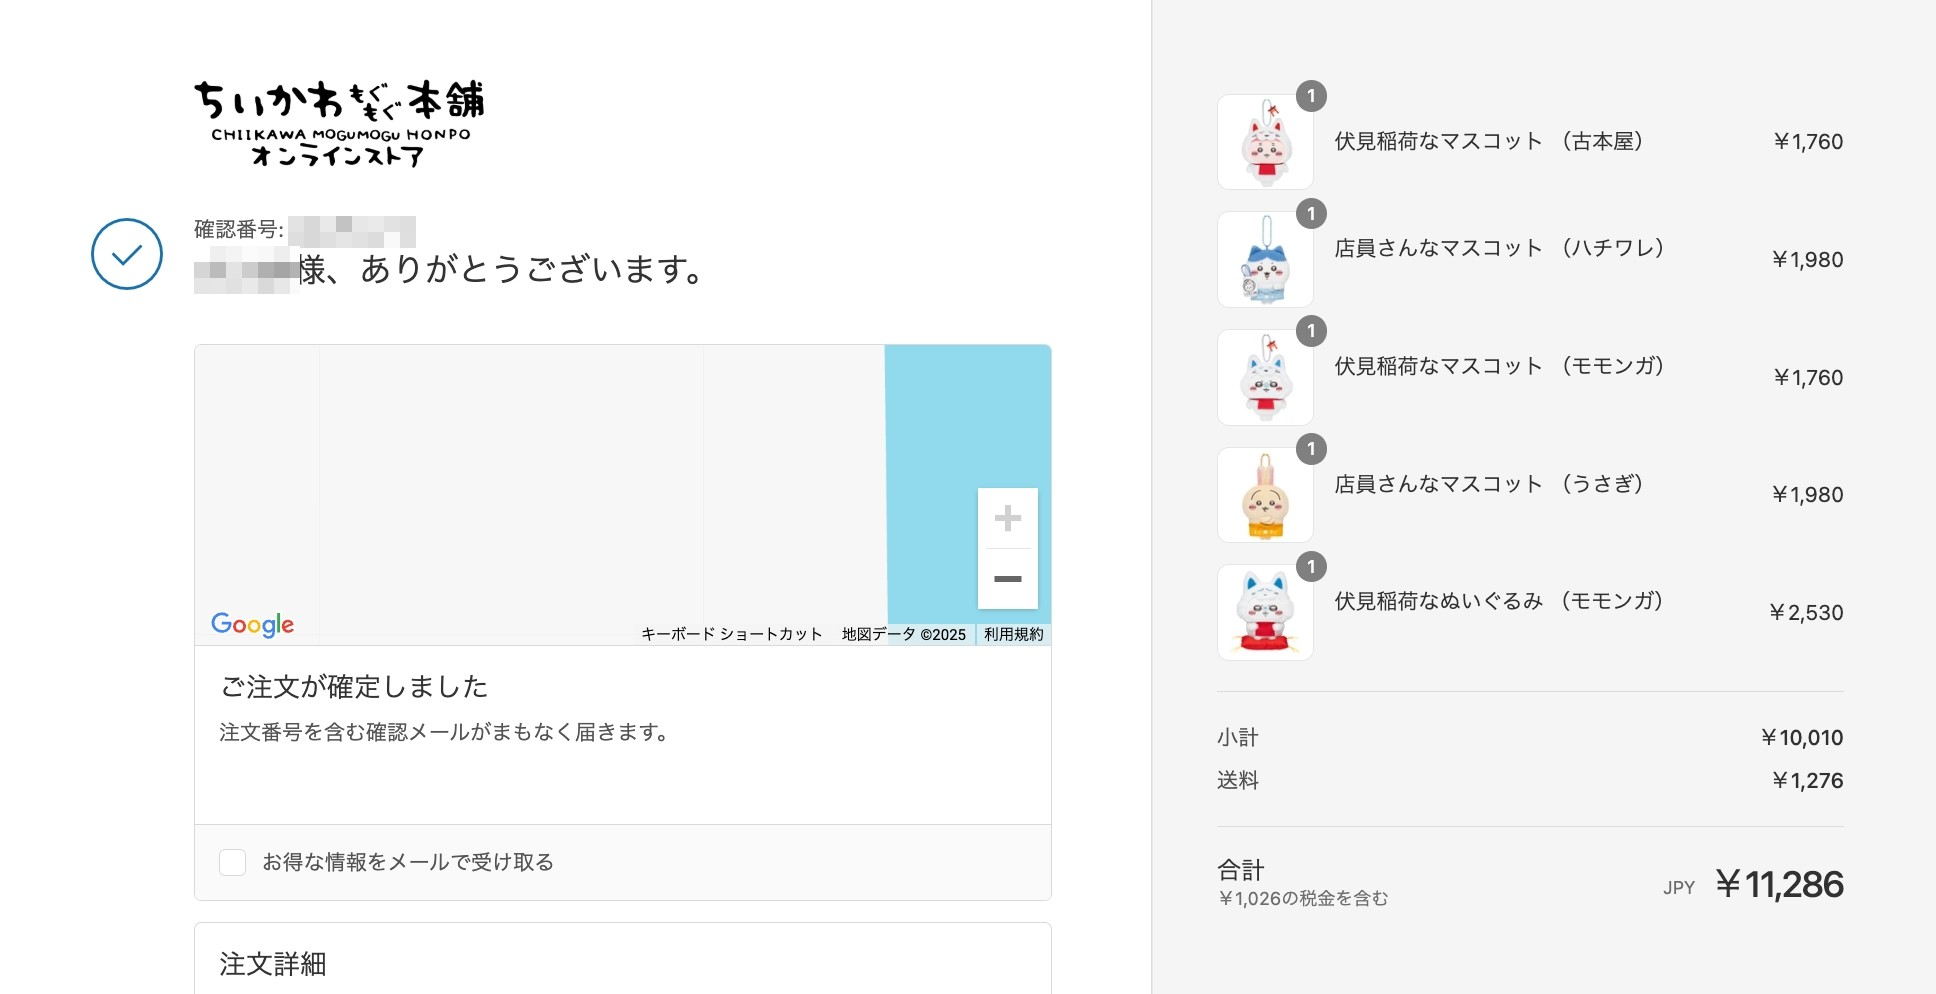
Task: Select thumbnail of 店員さんなマスコット（うさぎ）
Action: 1265,494
